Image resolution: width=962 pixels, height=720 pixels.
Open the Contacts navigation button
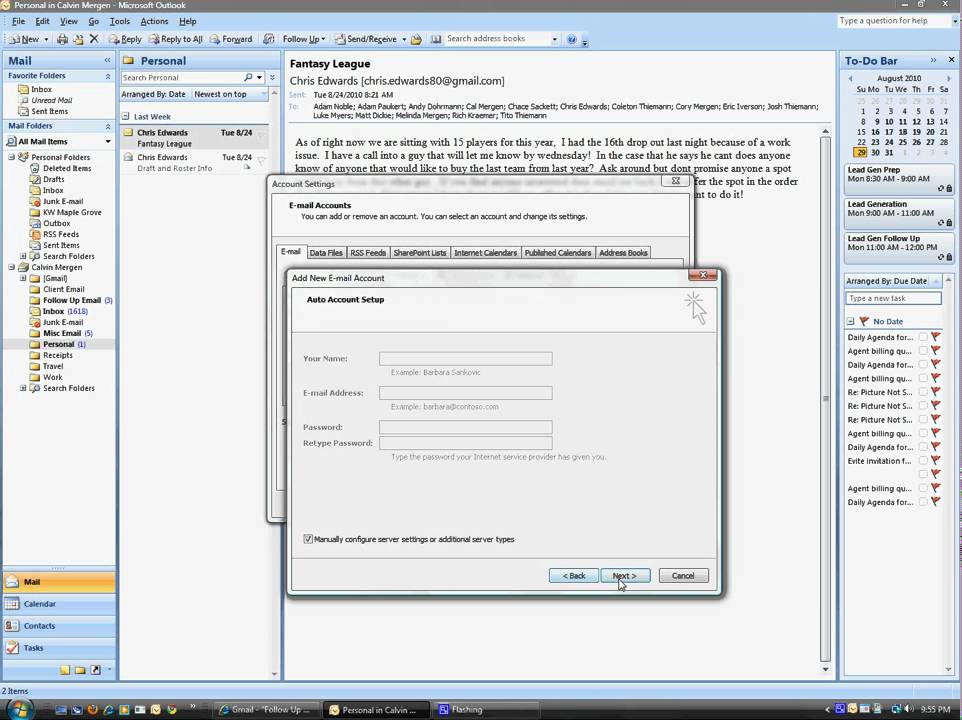tap(59, 626)
